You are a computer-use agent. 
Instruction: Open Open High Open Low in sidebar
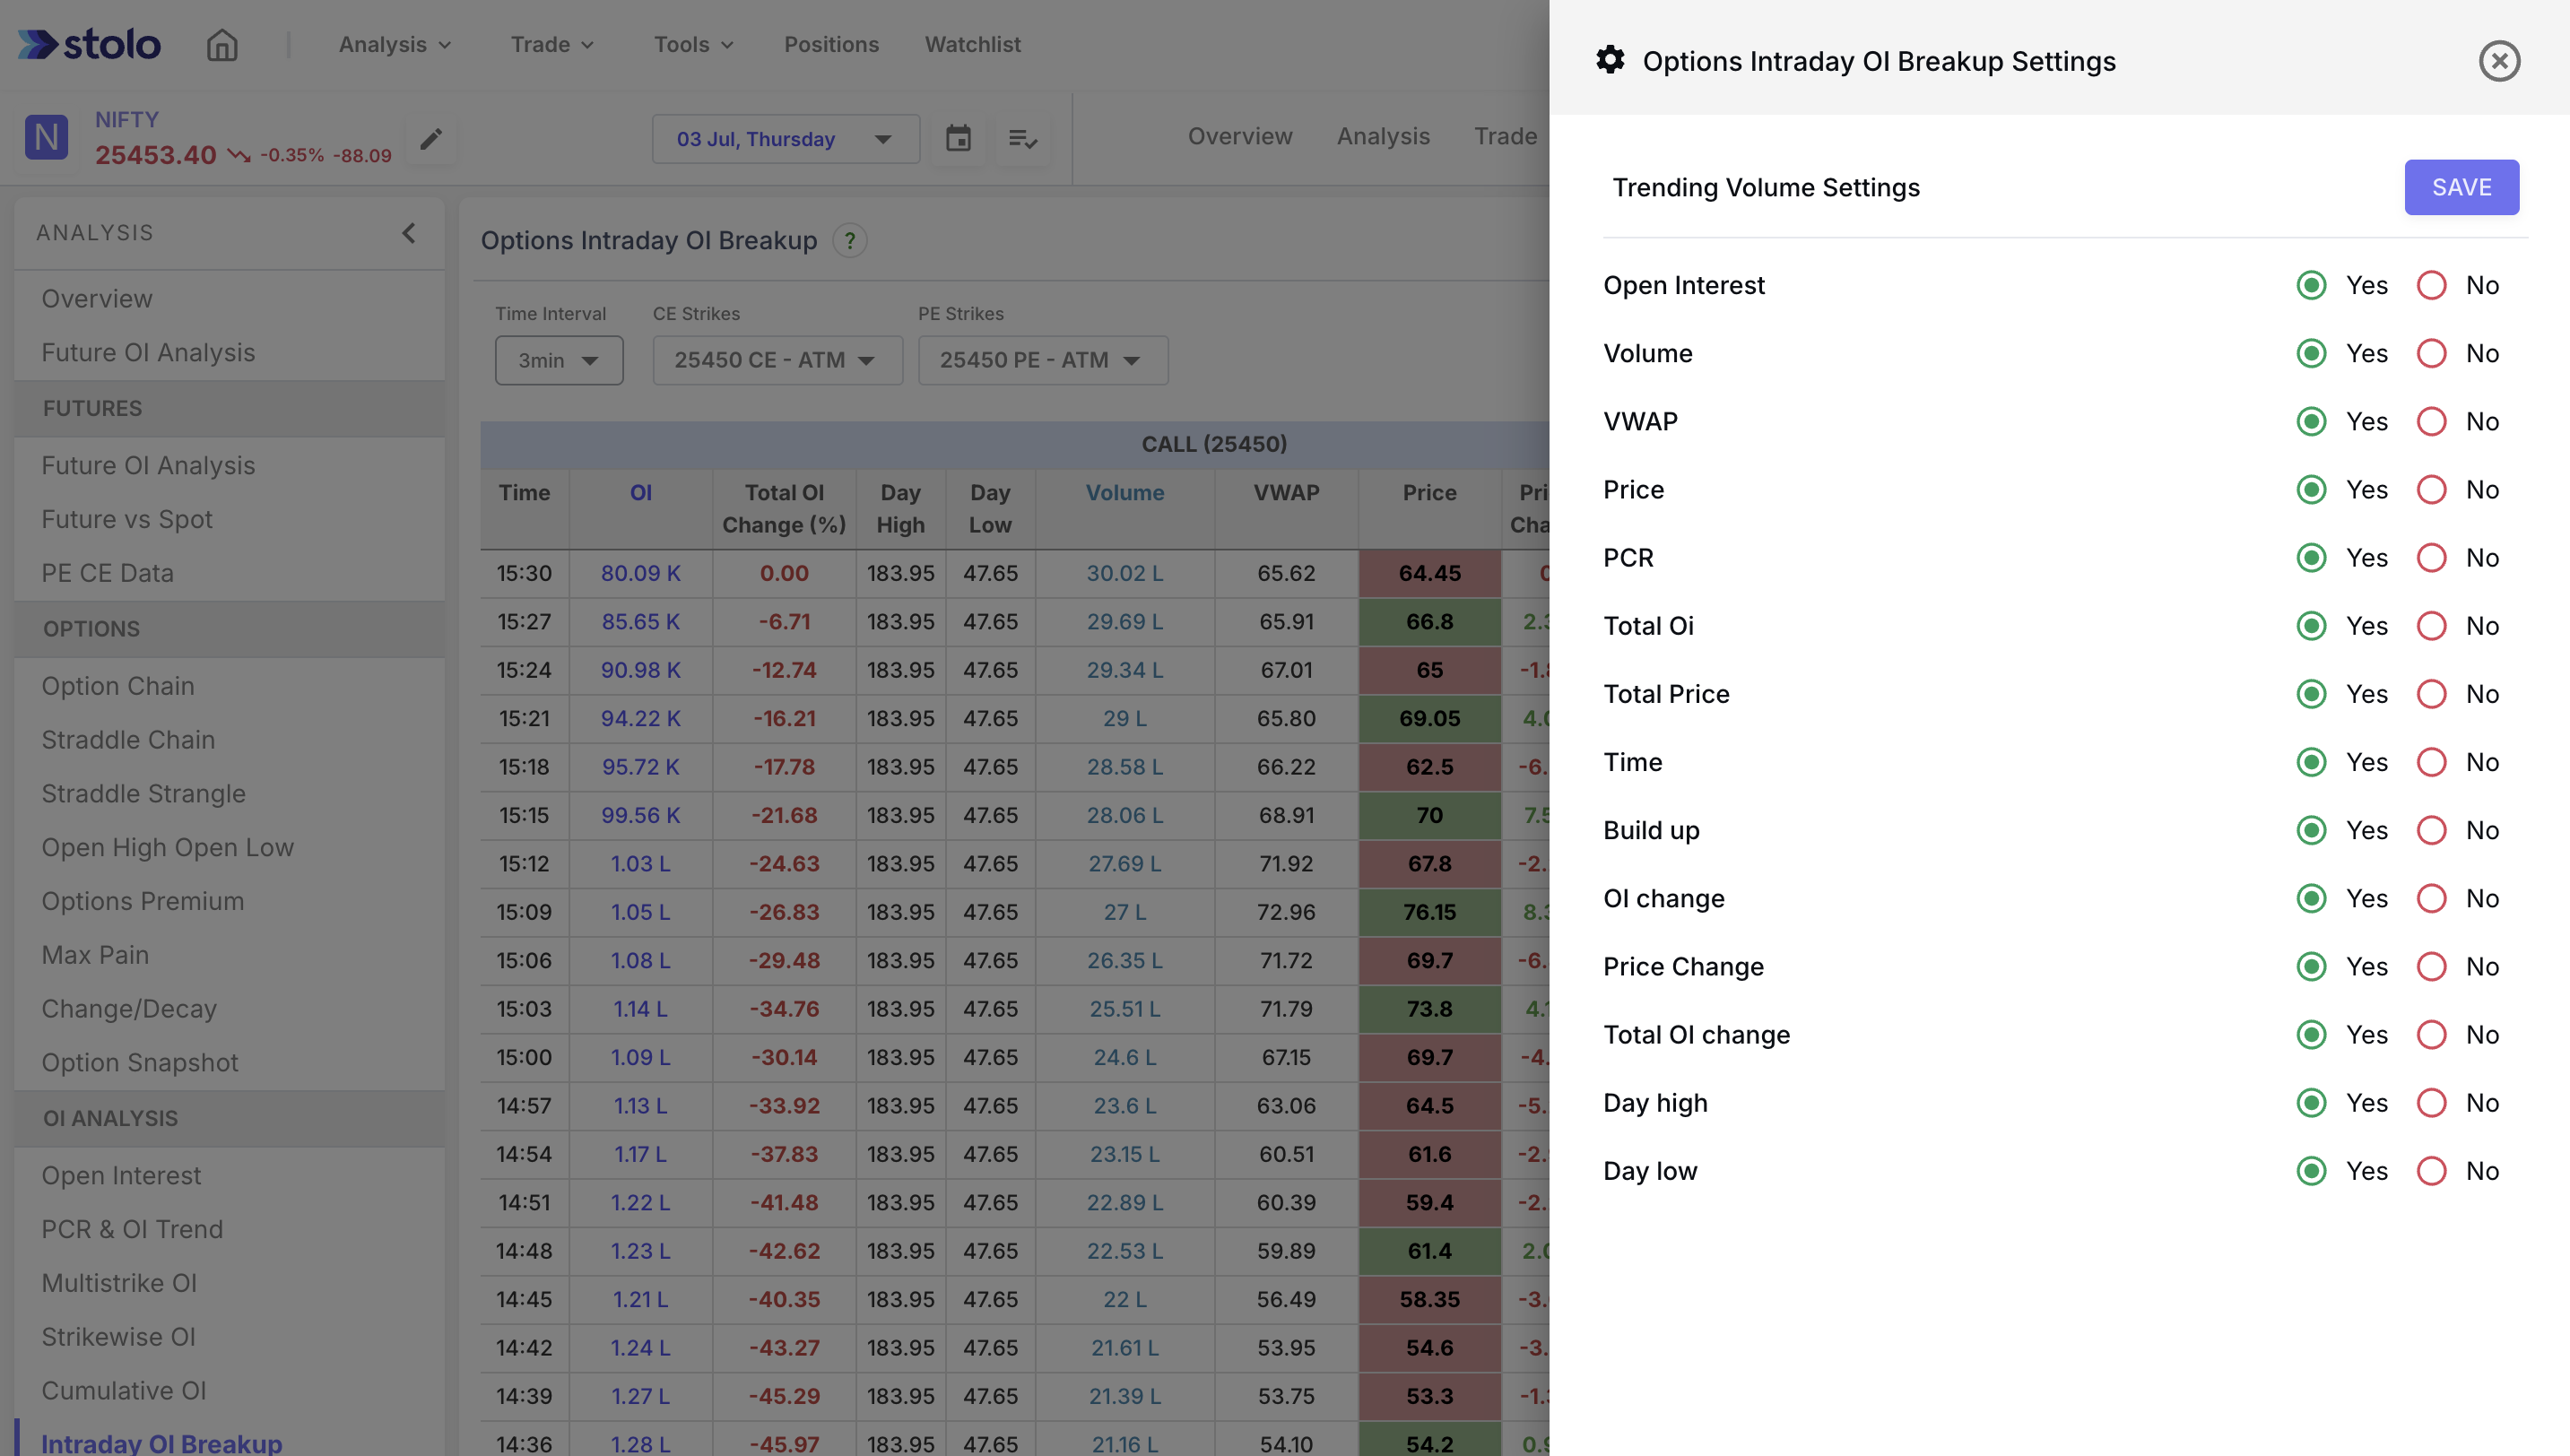point(167,847)
